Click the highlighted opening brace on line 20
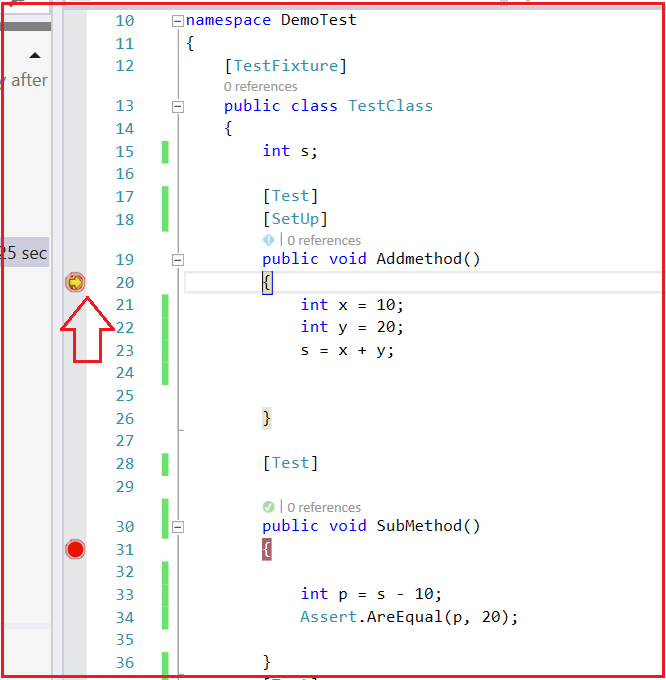Image resolution: width=666 pixels, height=680 pixels. tap(267, 283)
